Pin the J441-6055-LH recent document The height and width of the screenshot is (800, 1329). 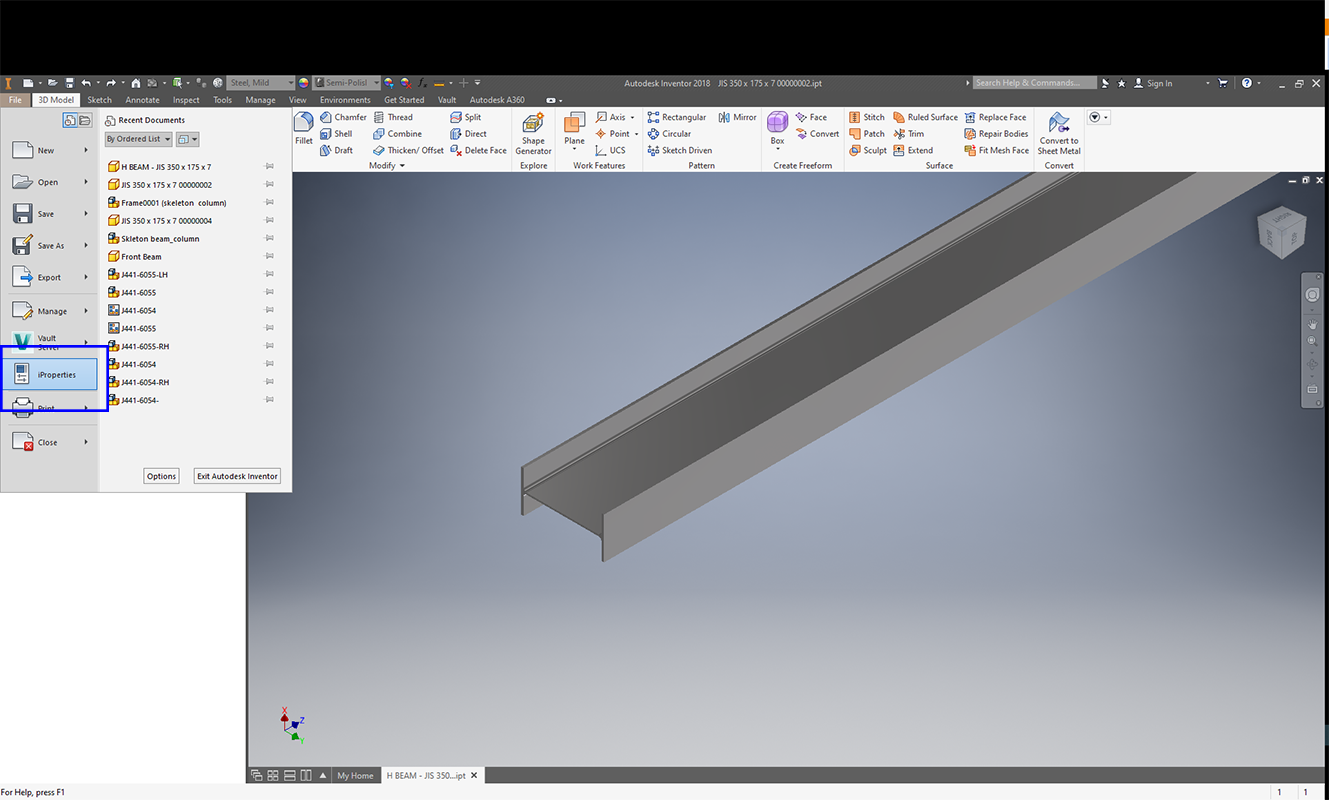(269, 275)
